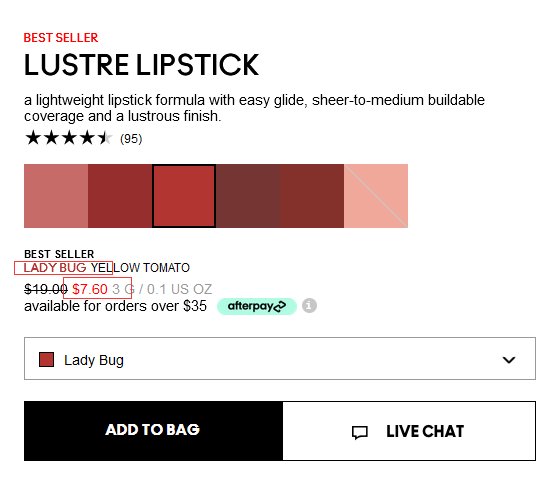Click the live chat speech bubble icon
This screenshot has width=545, height=496.
click(359, 432)
